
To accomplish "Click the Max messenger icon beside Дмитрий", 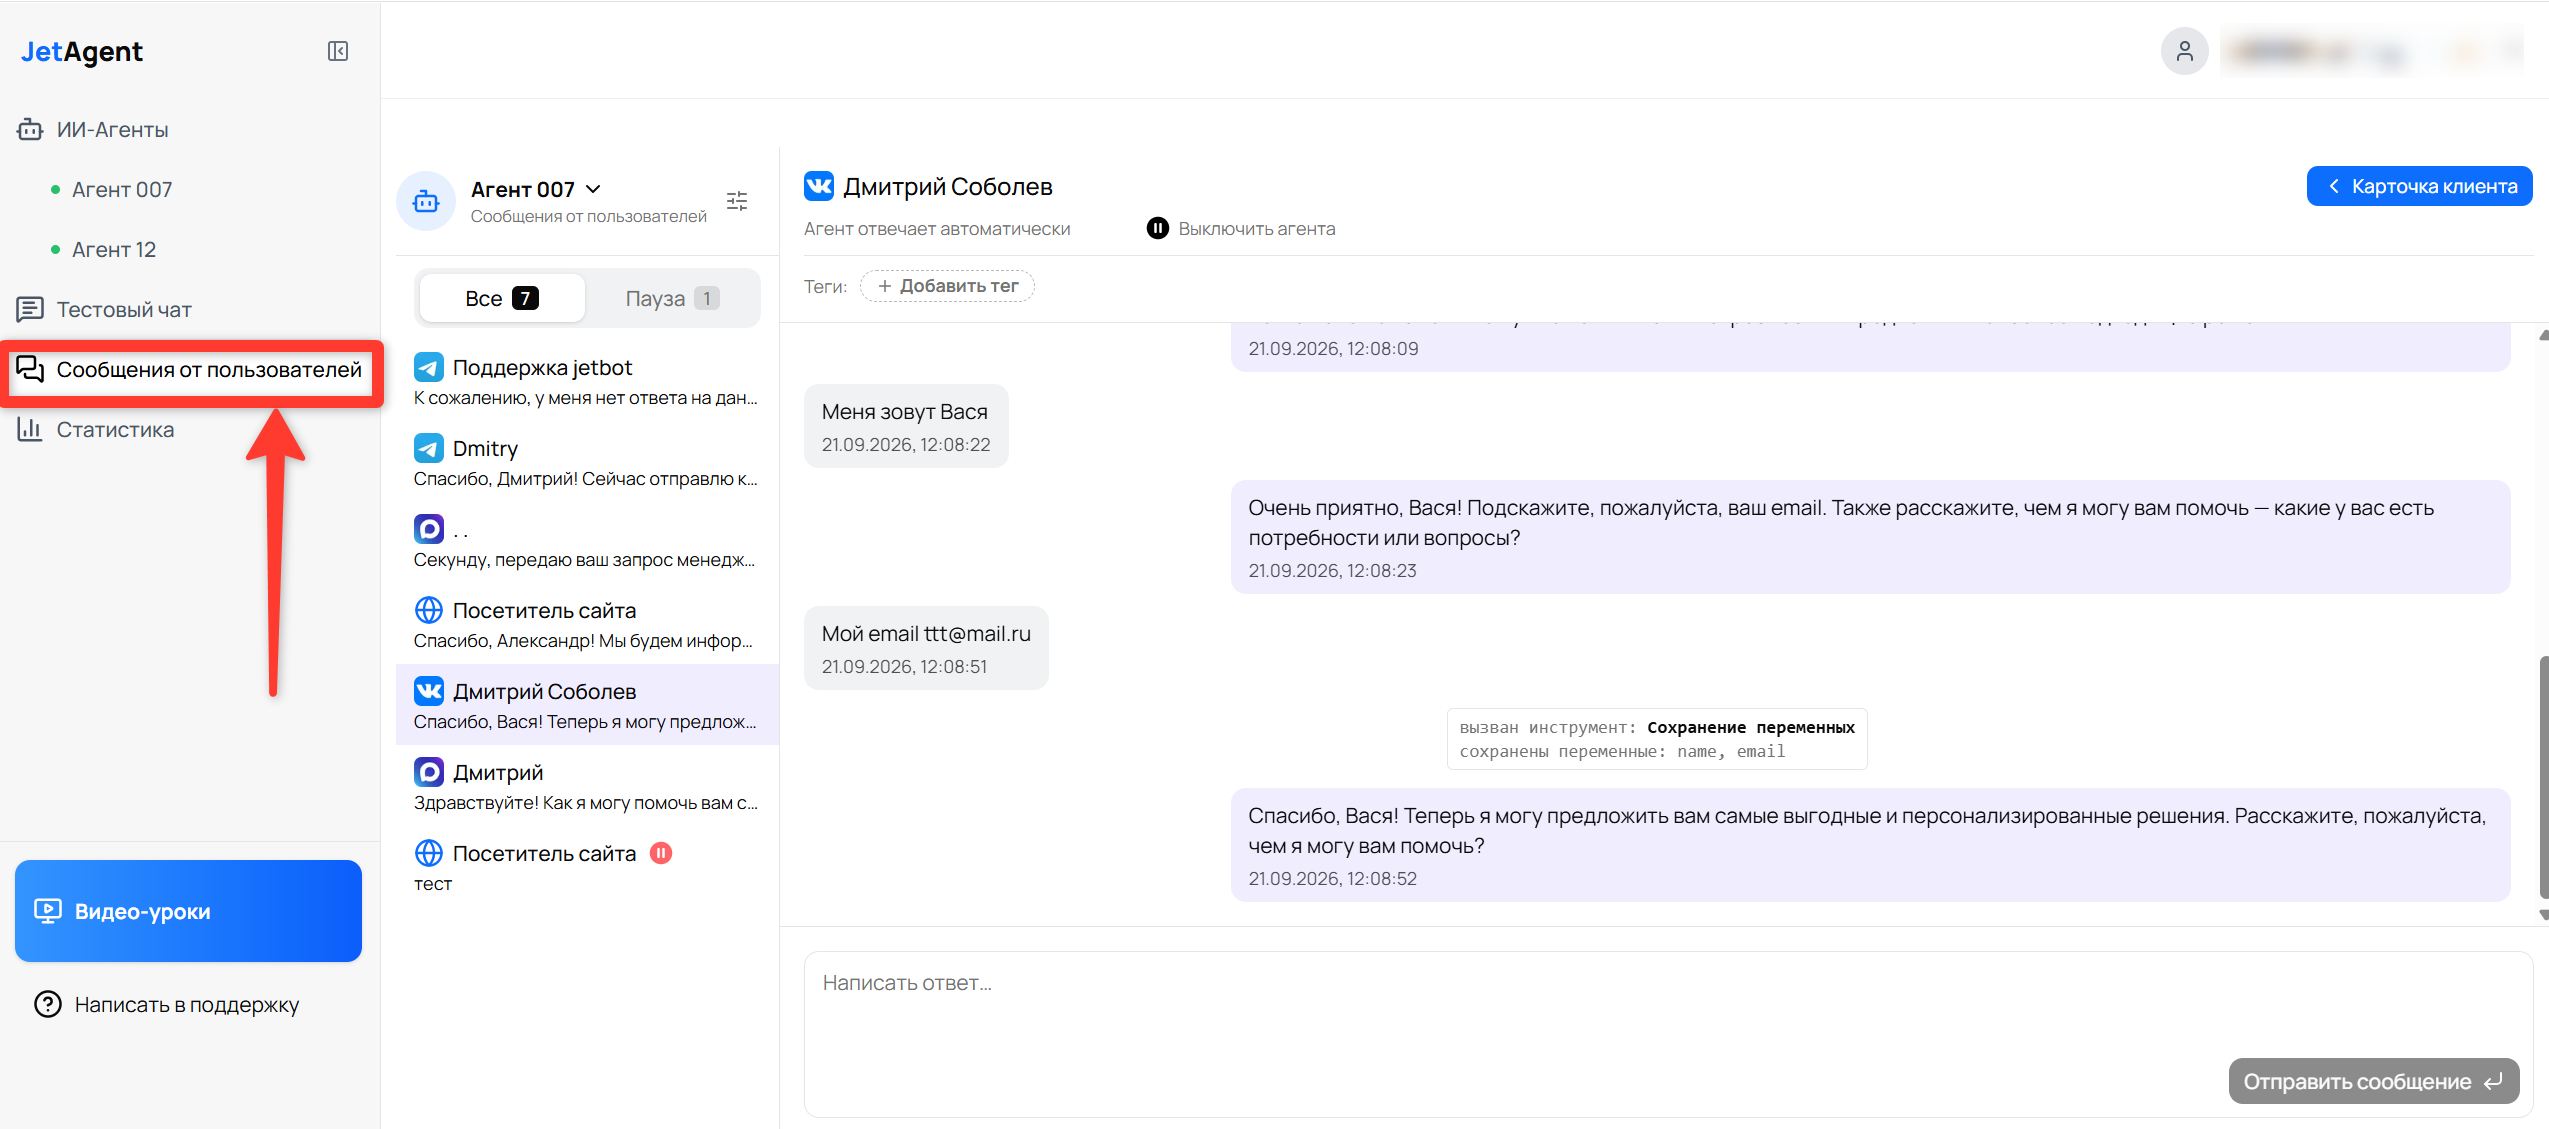I will pos(429,772).
